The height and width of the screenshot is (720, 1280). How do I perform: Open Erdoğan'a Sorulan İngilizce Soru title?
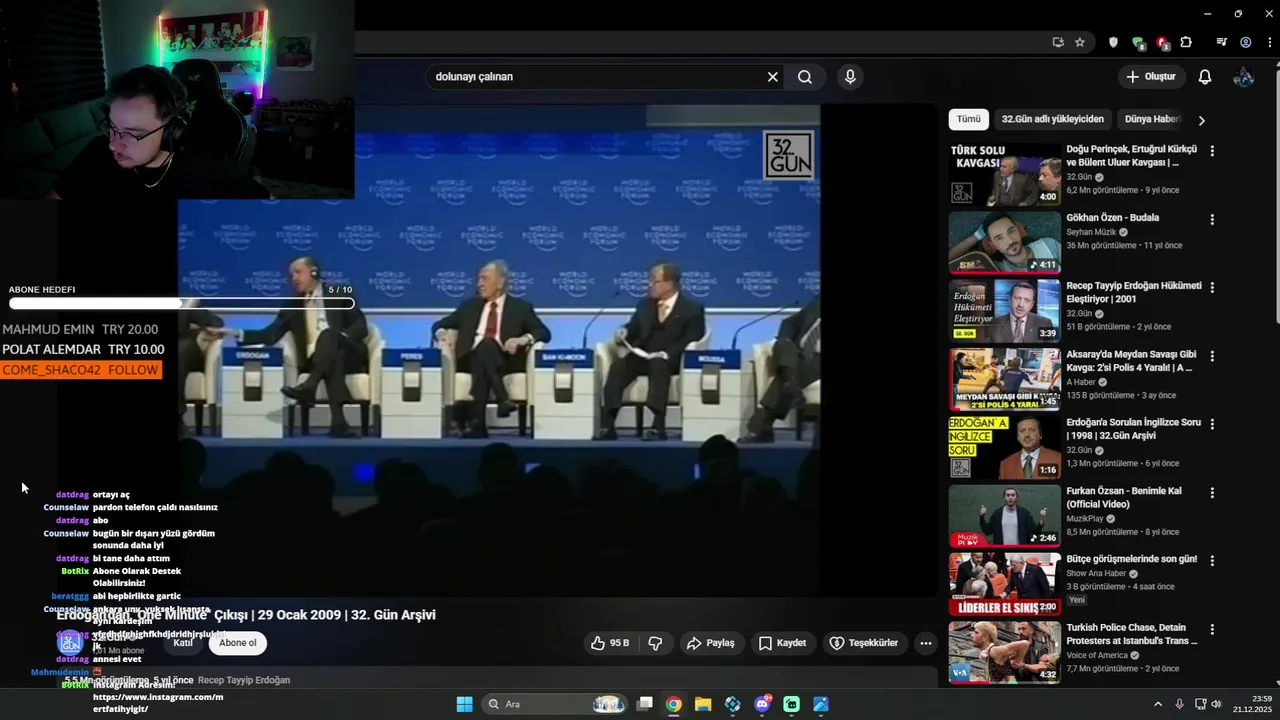click(x=1133, y=429)
